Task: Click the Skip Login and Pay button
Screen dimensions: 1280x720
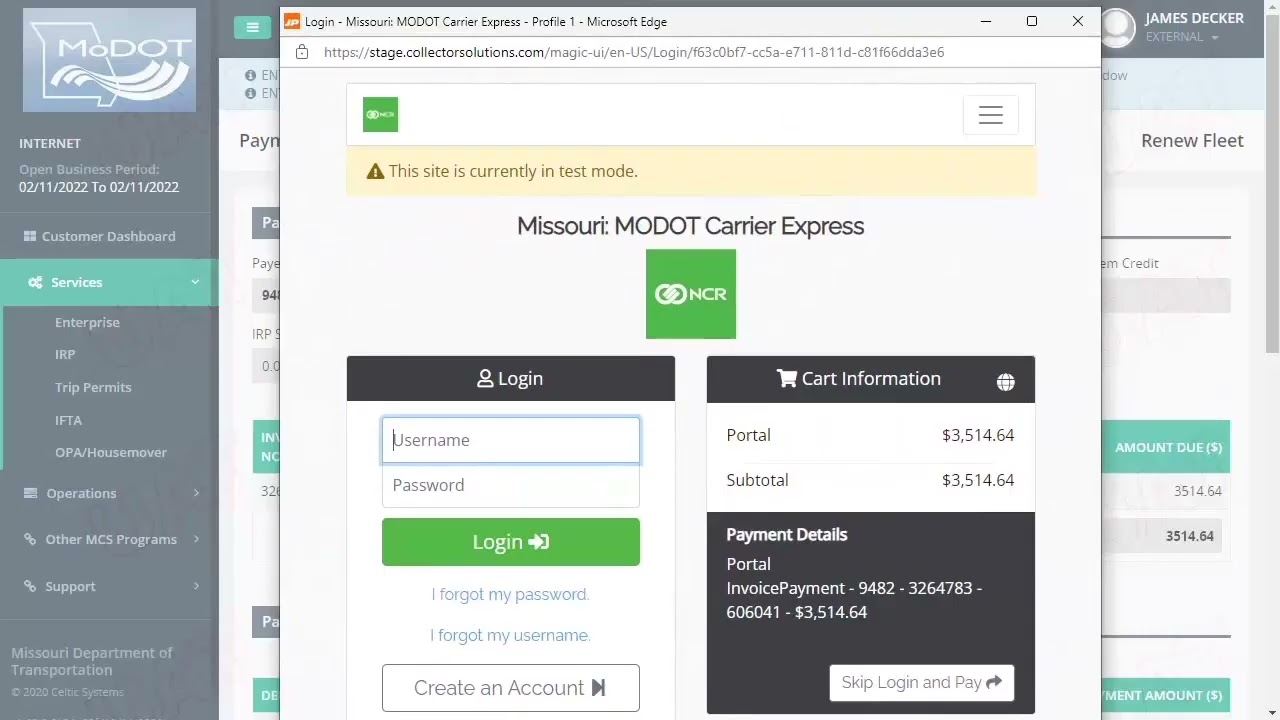Action: [921, 682]
